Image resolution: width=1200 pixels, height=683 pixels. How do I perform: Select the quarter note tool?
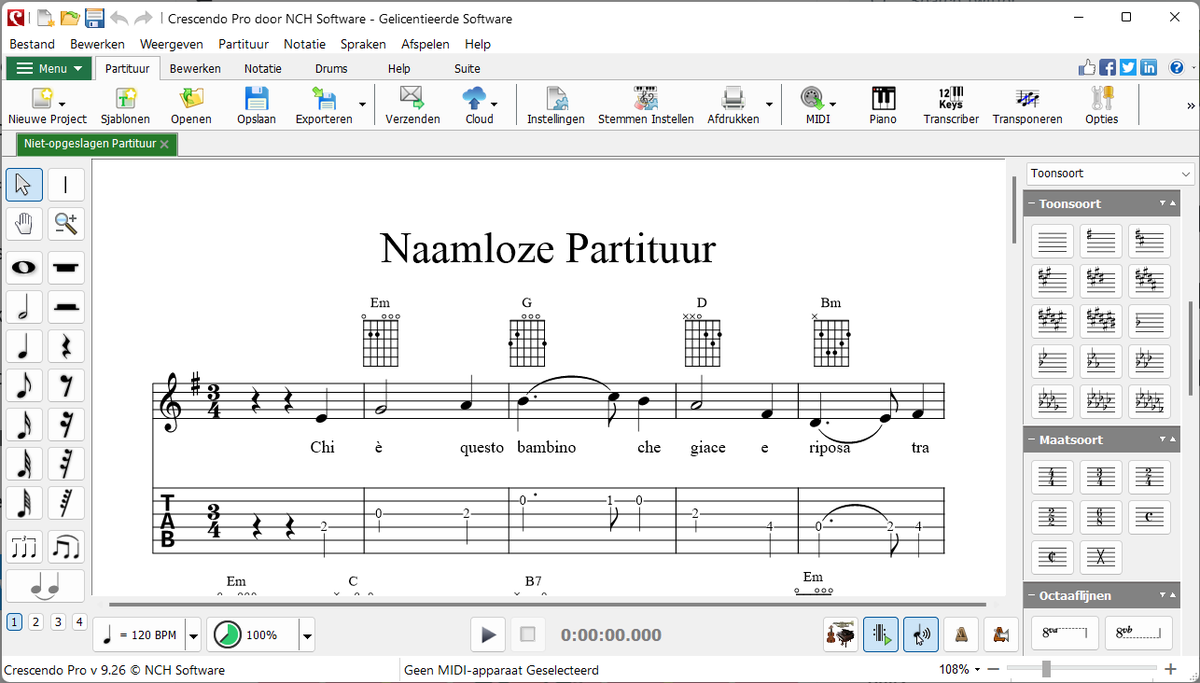(24, 346)
